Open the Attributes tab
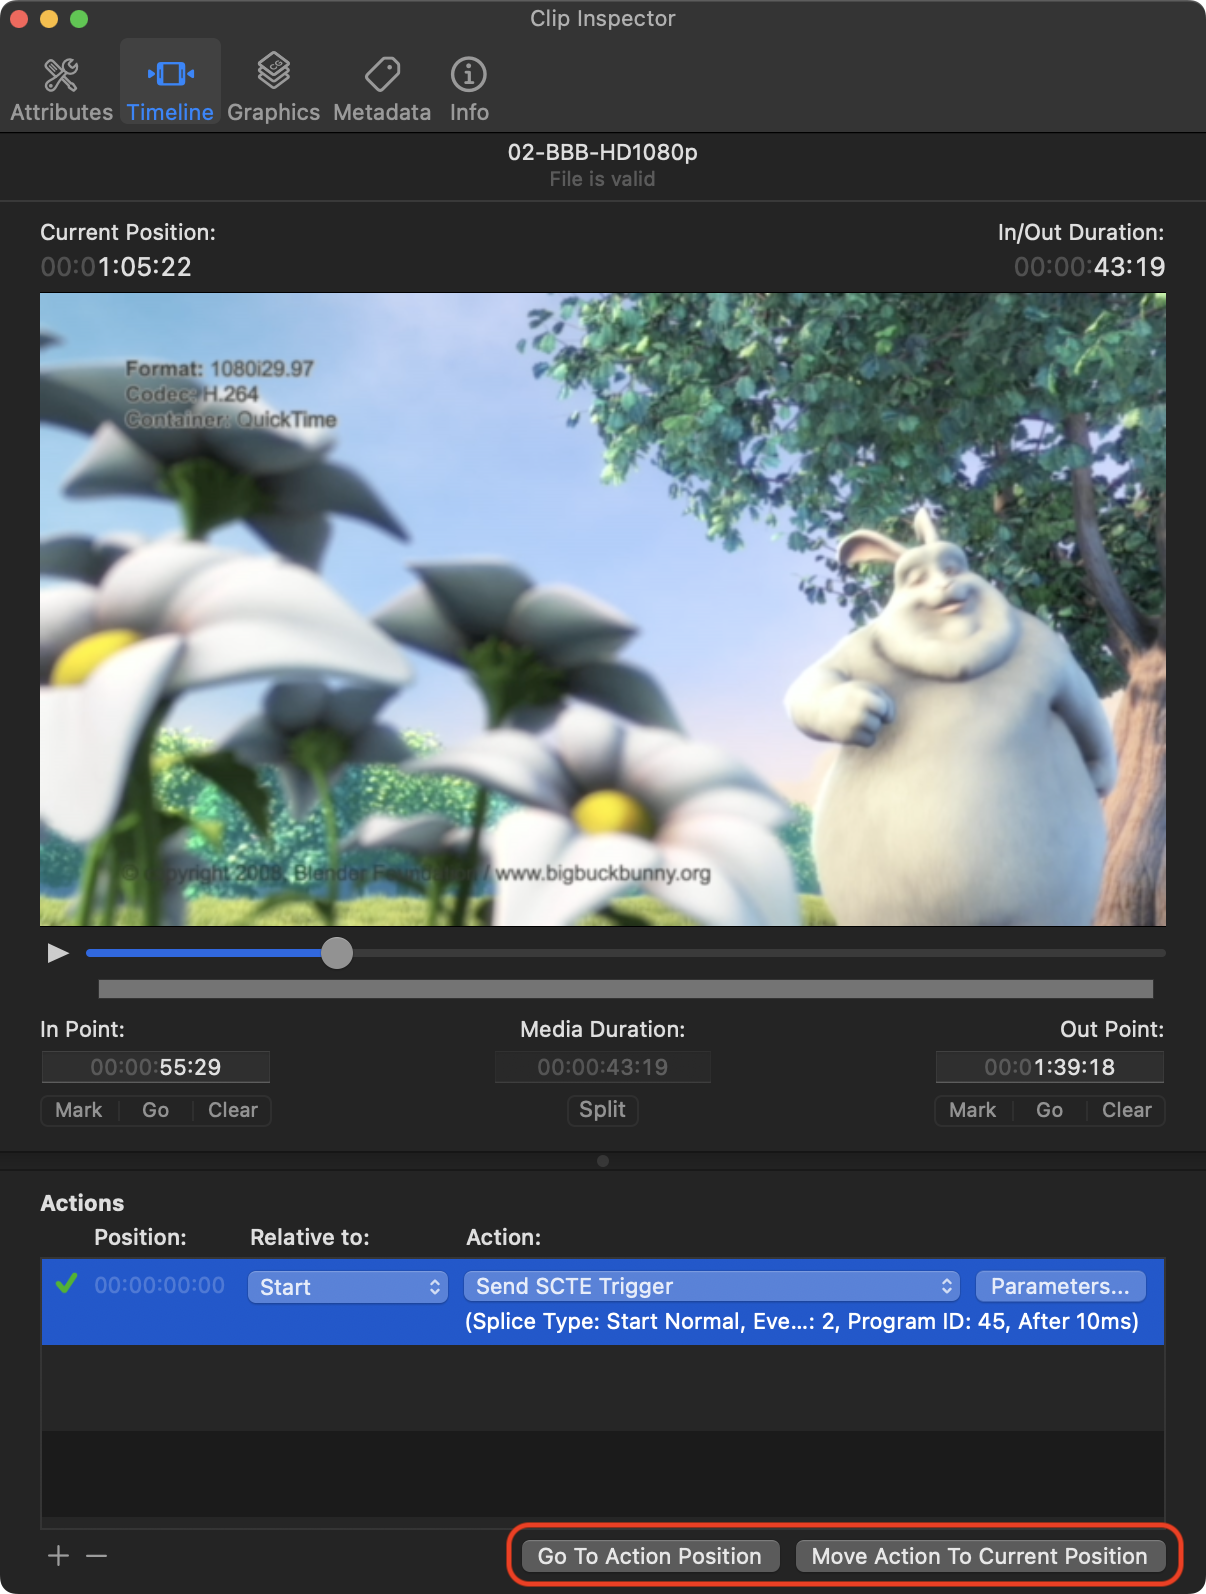This screenshot has width=1206, height=1594. (x=61, y=88)
